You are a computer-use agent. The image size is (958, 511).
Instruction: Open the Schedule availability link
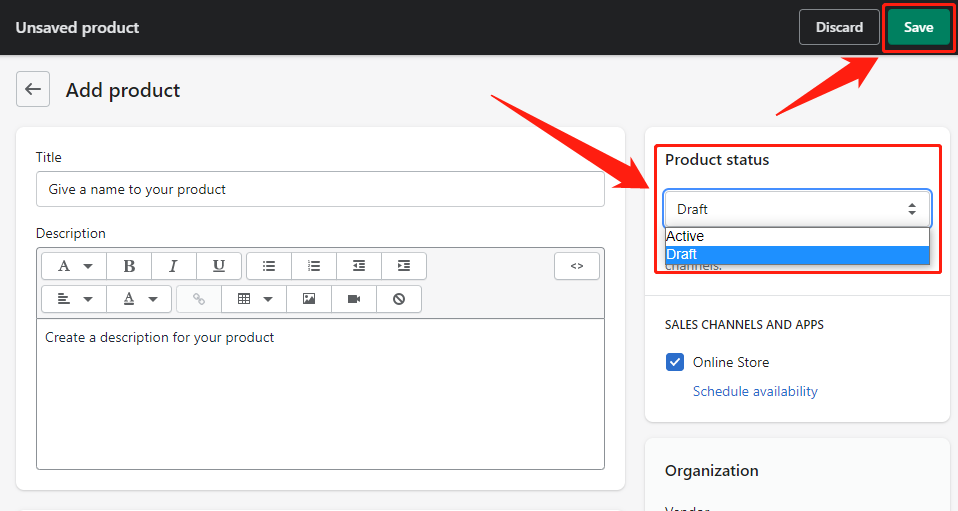pyautogui.click(x=755, y=391)
